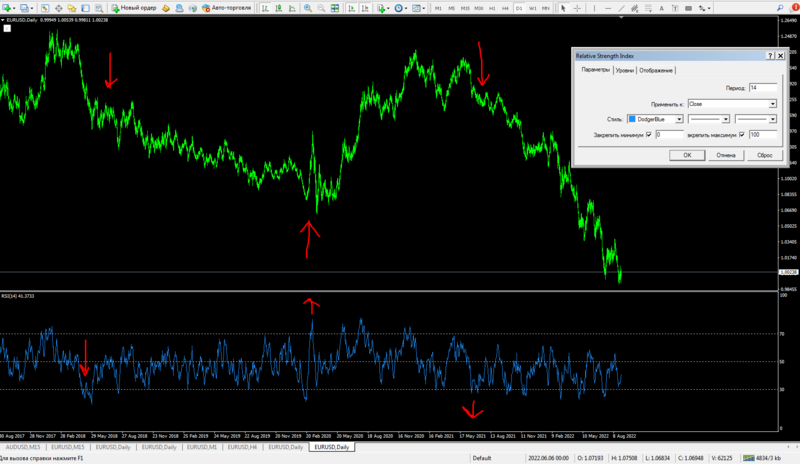Expand the 'Применить к' Close dropdown
The image size is (800, 464).
[x=732, y=104]
